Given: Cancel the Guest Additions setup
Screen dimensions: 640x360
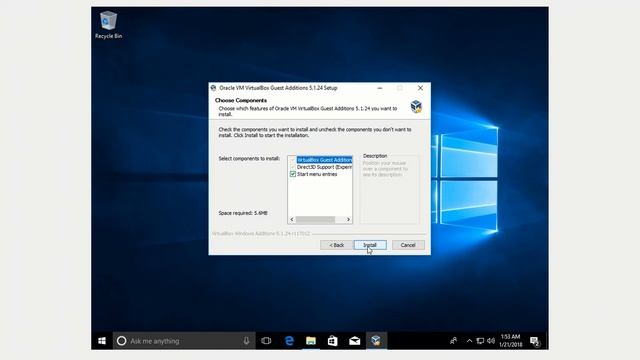Looking at the screenshot, I should pos(408,245).
